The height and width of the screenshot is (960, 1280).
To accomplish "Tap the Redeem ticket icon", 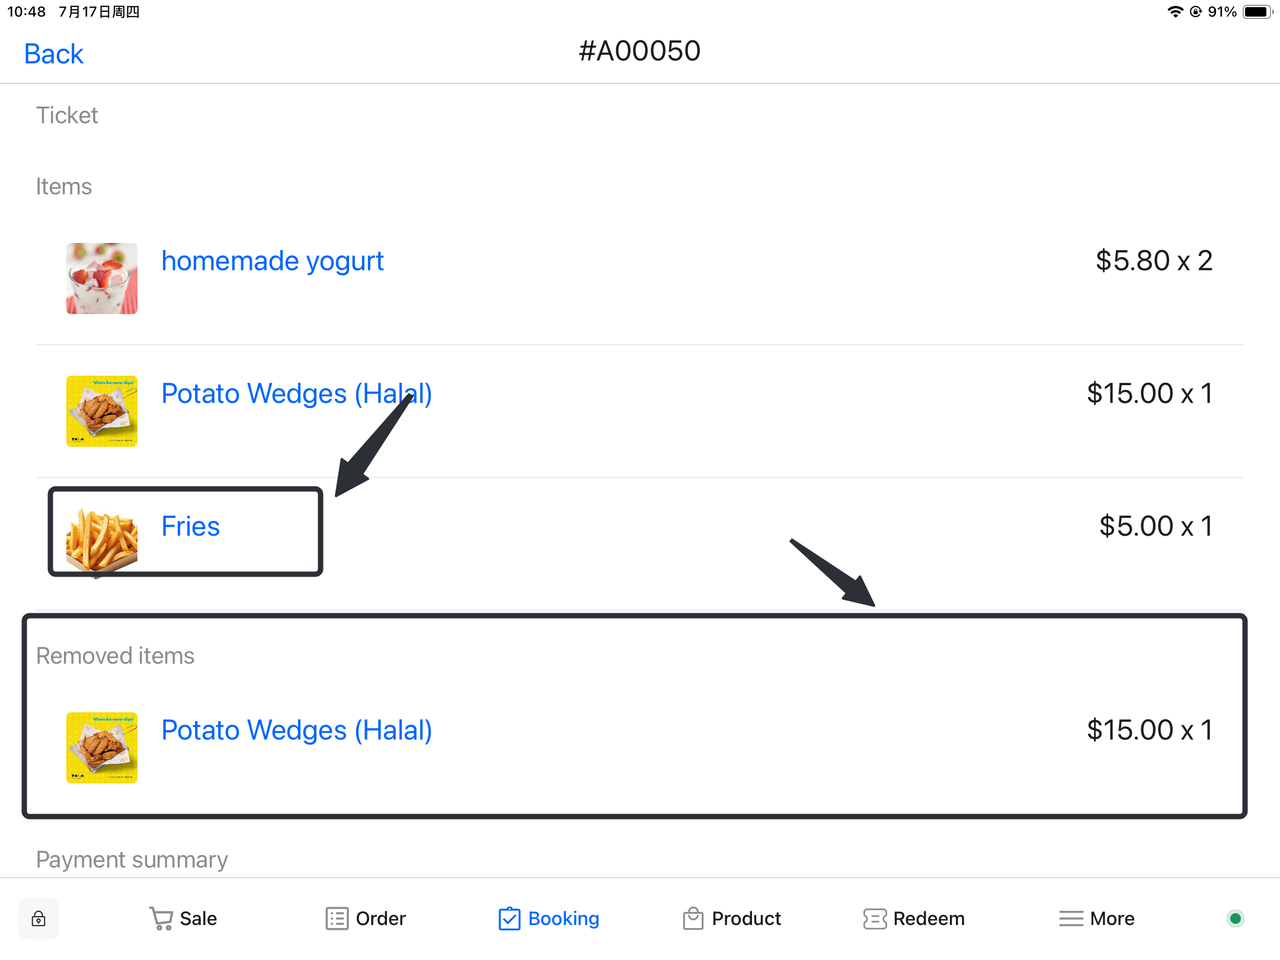I will pyautogui.click(x=874, y=918).
